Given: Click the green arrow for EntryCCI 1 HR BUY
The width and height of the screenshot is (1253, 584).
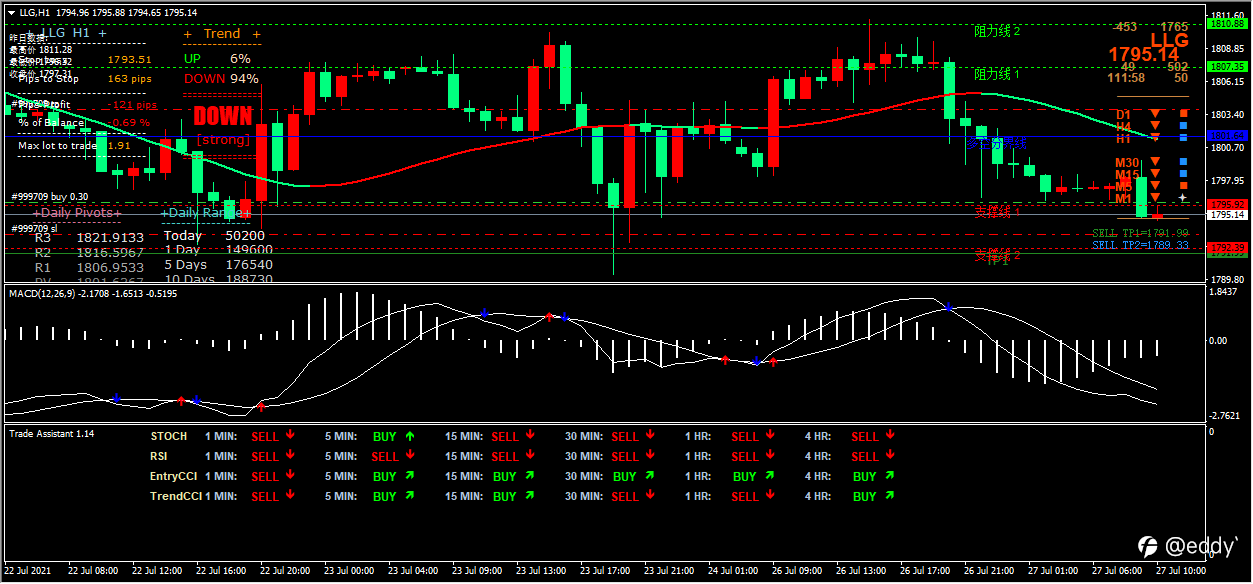Looking at the screenshot, I should click(x=770, y=476).
